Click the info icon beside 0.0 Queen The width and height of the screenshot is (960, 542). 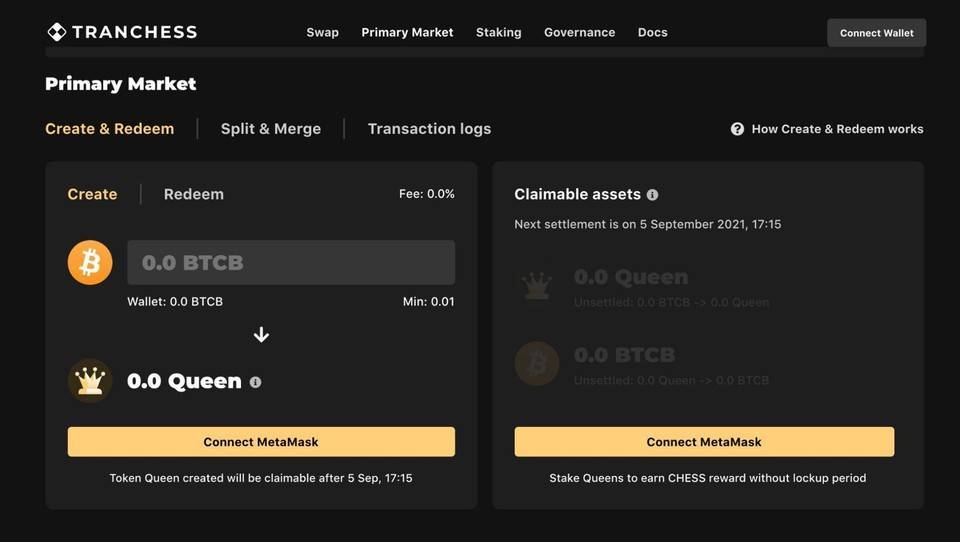click(x=256, y=382)
